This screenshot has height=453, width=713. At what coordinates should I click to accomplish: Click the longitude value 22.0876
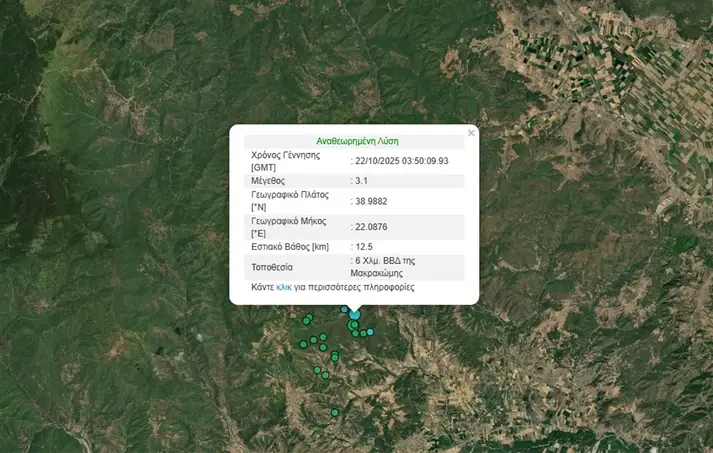click(x=371, y=227)
